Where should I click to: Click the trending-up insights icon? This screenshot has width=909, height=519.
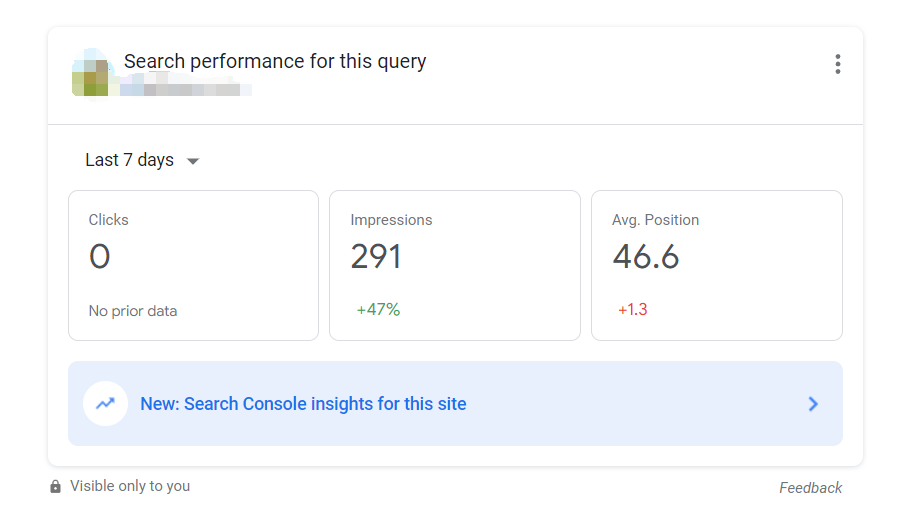point(106,404)
